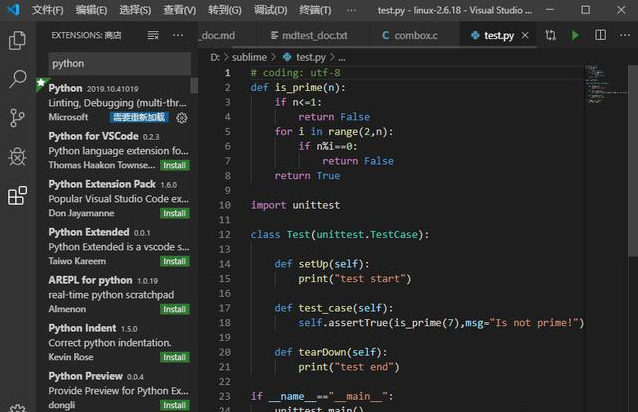
Task: Switch to the mdtest_doc.txt tab
Action: [x=313, y=35]
